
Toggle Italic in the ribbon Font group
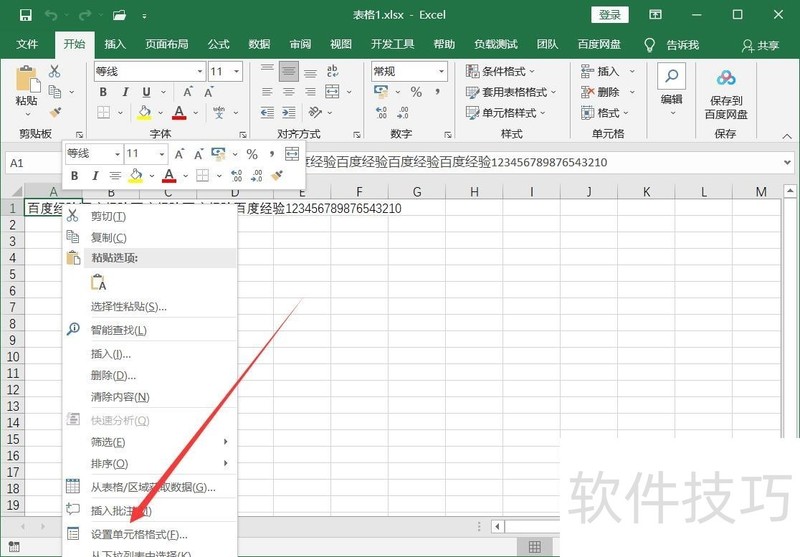click(125, 92)
